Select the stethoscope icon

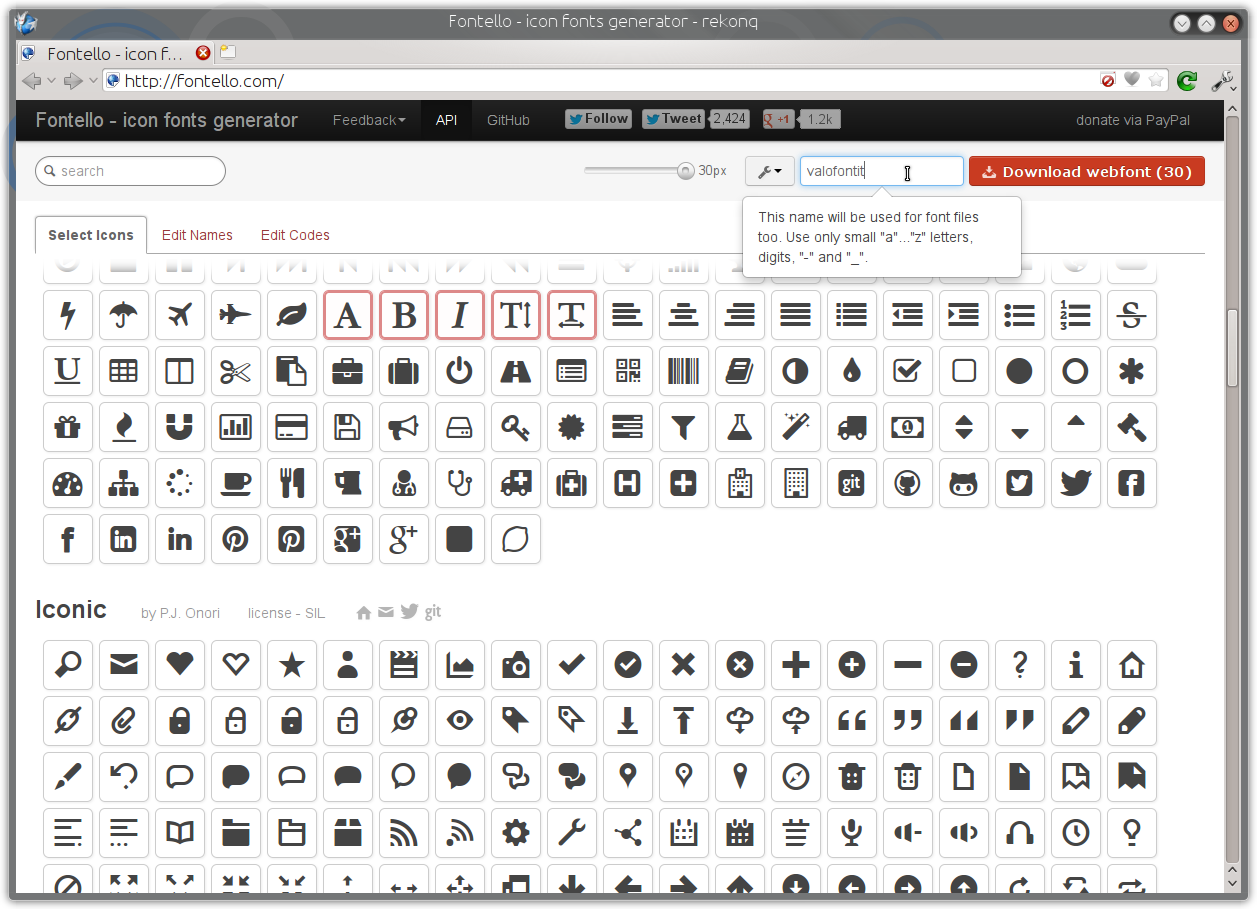click(x=460, y=483)
